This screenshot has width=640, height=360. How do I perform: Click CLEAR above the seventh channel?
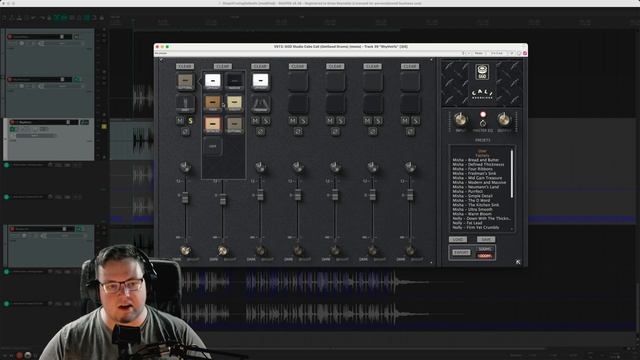(x=410, y=66)
